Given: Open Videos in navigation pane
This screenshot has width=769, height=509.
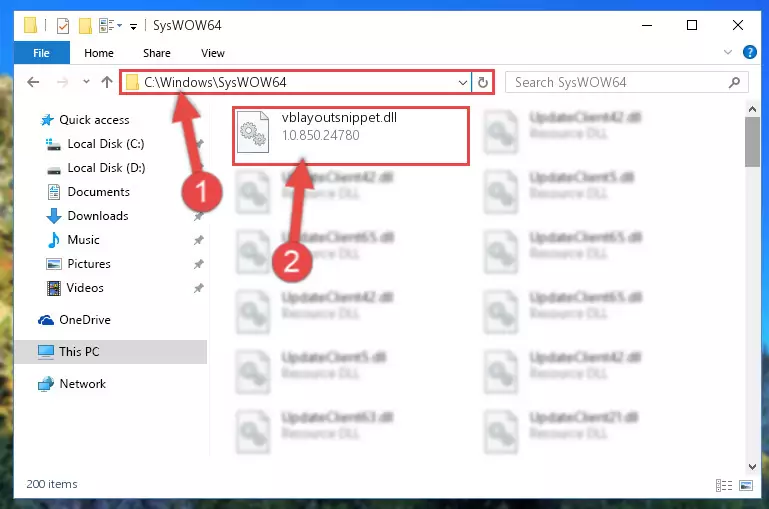Looking at the screenshot, I should click(x=85, y=288).
